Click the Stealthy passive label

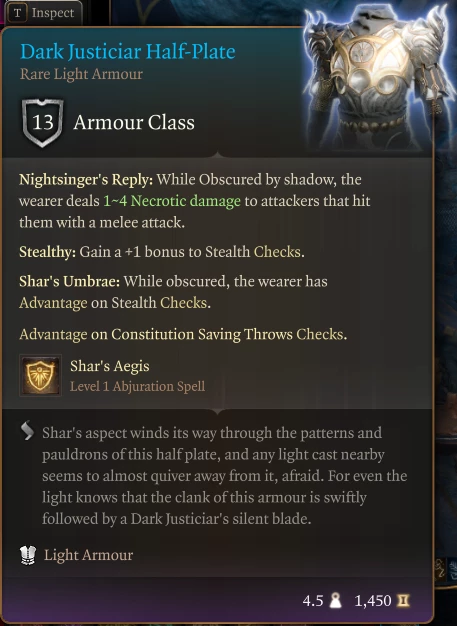point(47,252)
